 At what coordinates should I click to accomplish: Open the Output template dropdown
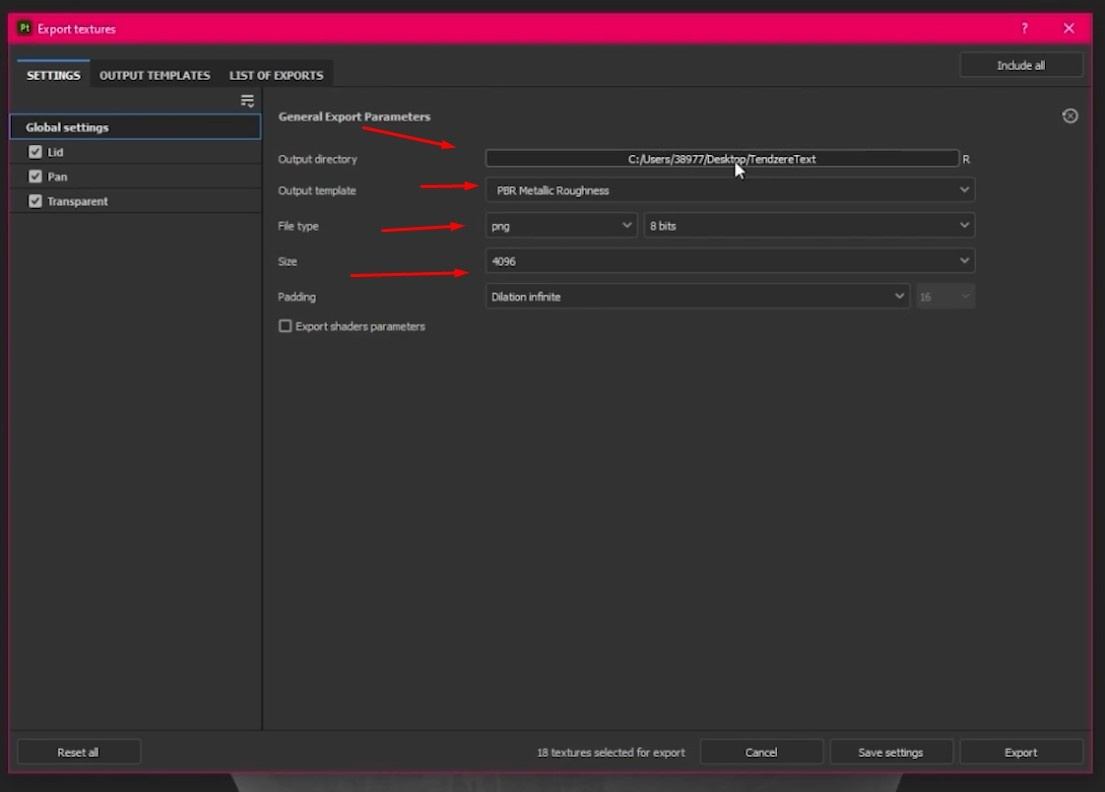[x=730, y=190]
